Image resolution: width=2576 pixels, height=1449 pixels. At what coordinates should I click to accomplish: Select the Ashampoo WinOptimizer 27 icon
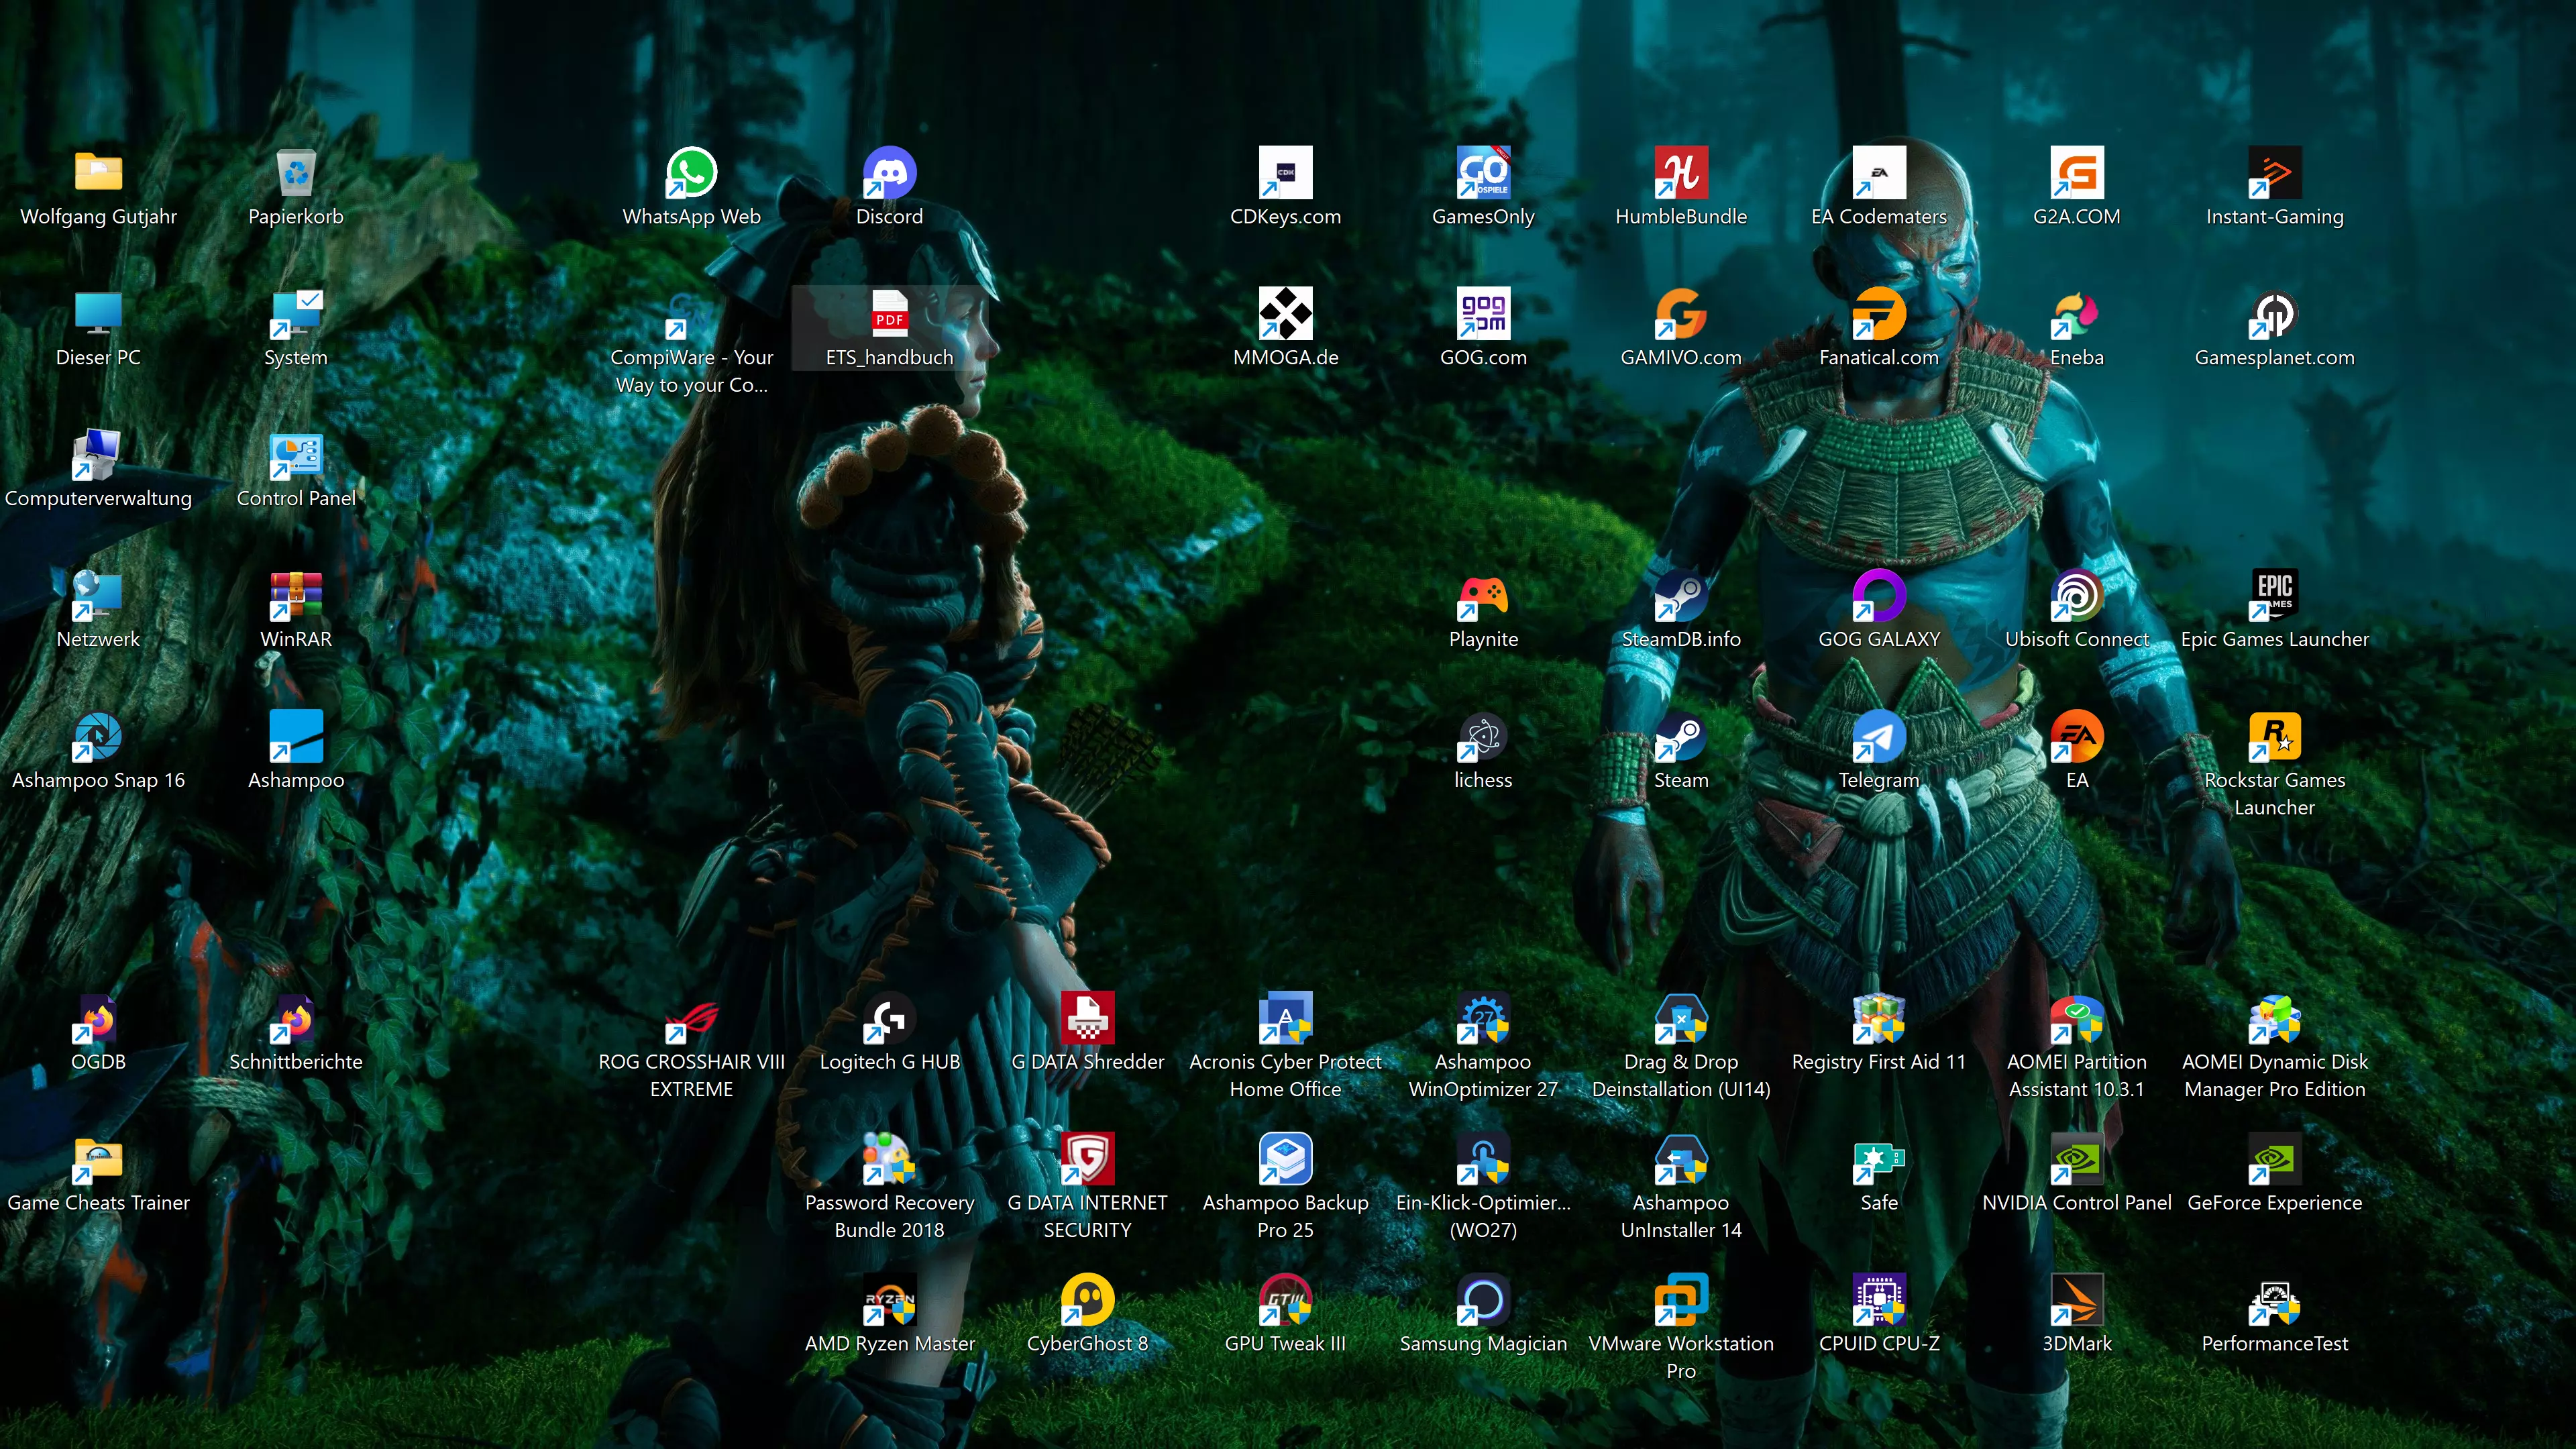point(1483,1019)
